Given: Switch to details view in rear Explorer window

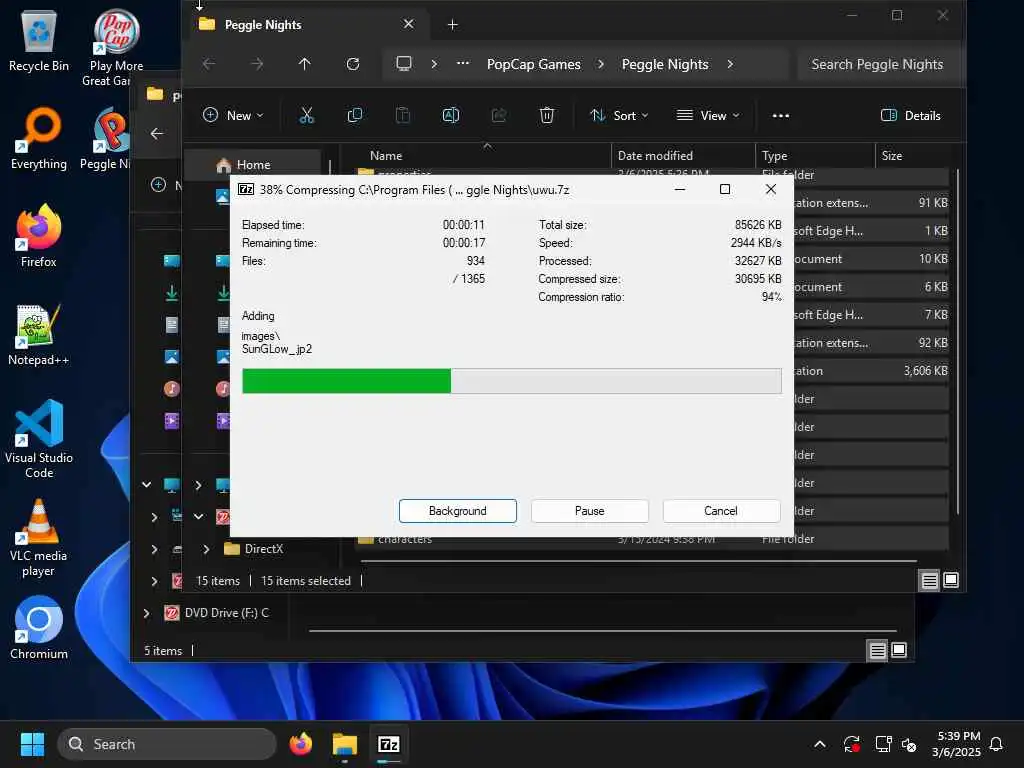Looking at the screenshot, I should coord(877,650).
